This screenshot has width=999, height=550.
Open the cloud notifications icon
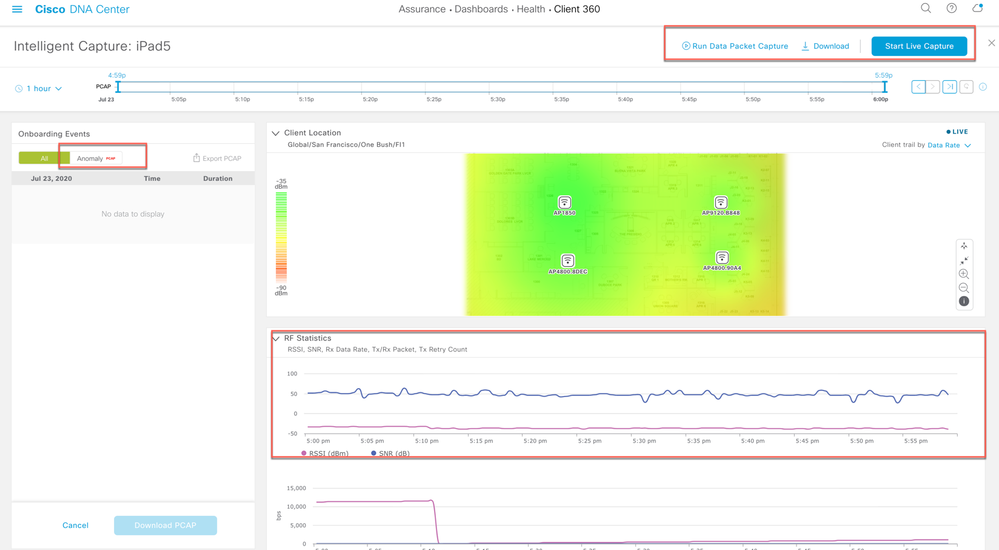pyautogui.click(x=977, y=8)
